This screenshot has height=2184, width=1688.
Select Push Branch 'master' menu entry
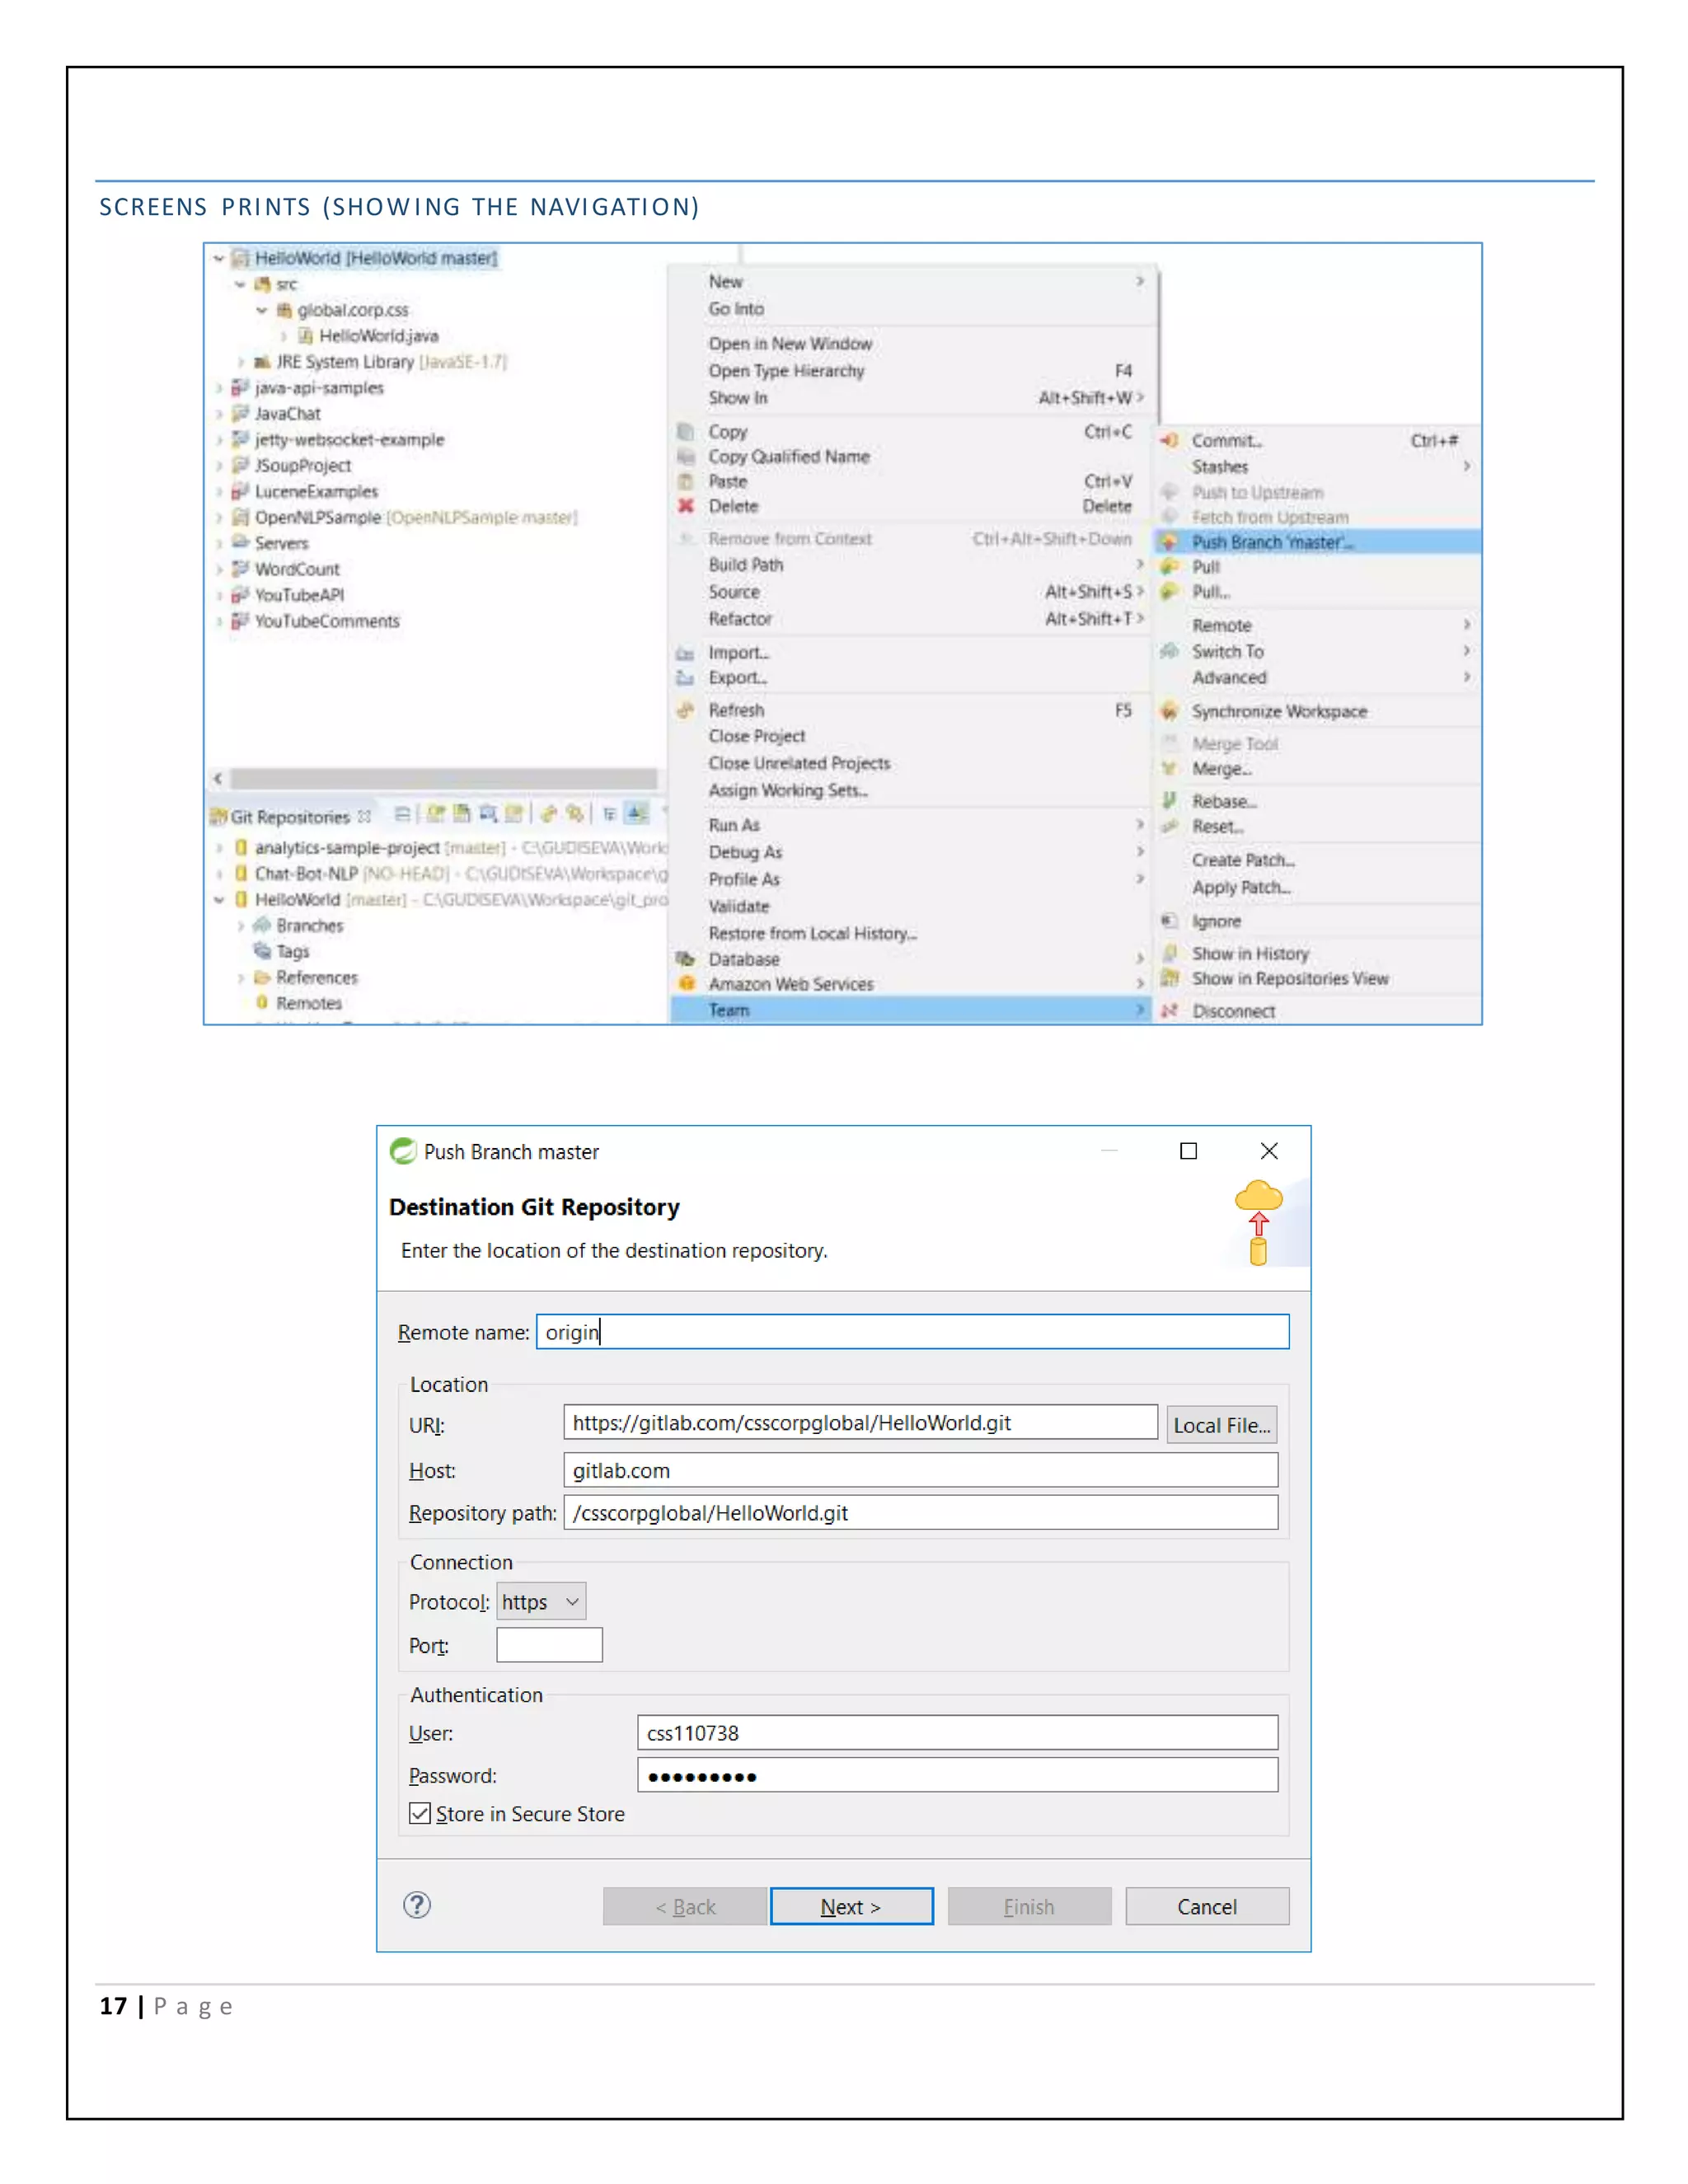[1271, 542]
